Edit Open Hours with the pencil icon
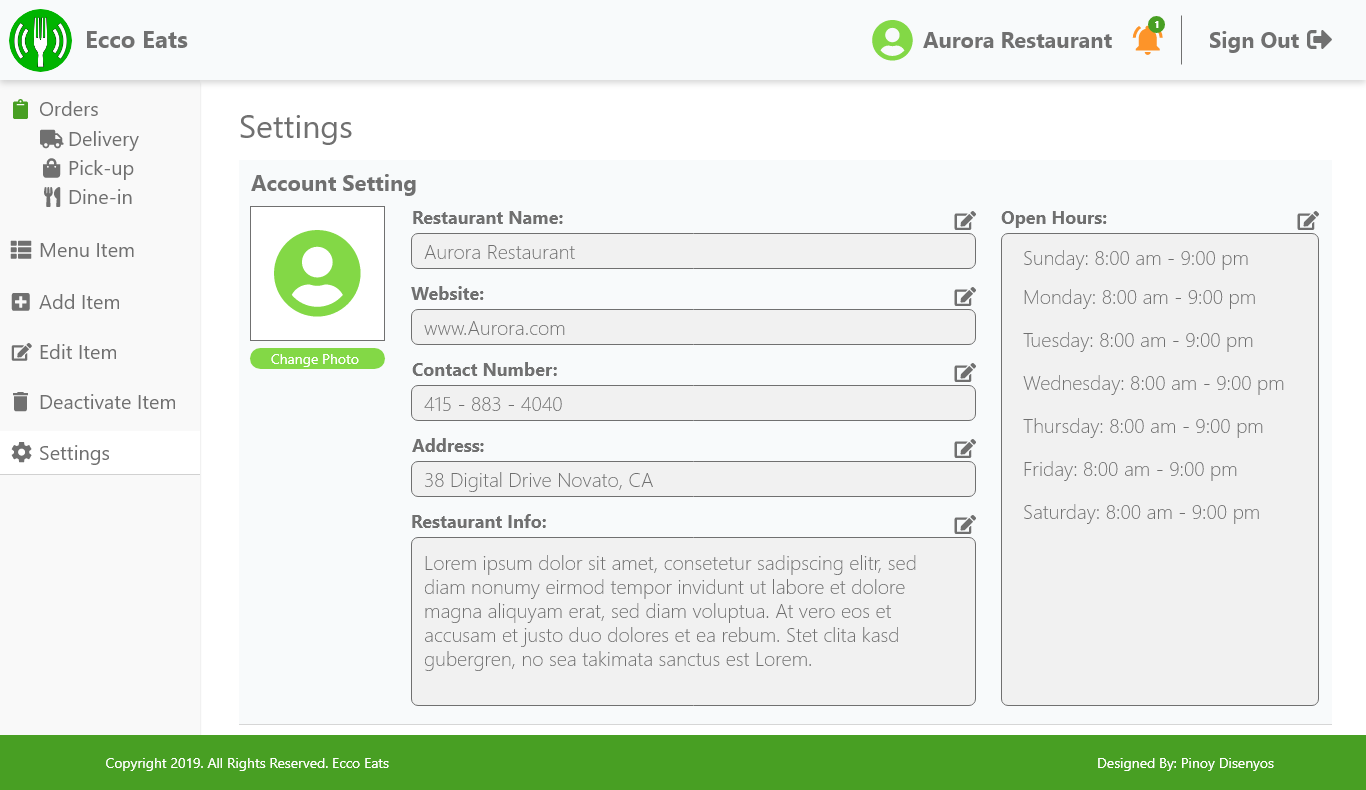 click(x=1307, y=221)
